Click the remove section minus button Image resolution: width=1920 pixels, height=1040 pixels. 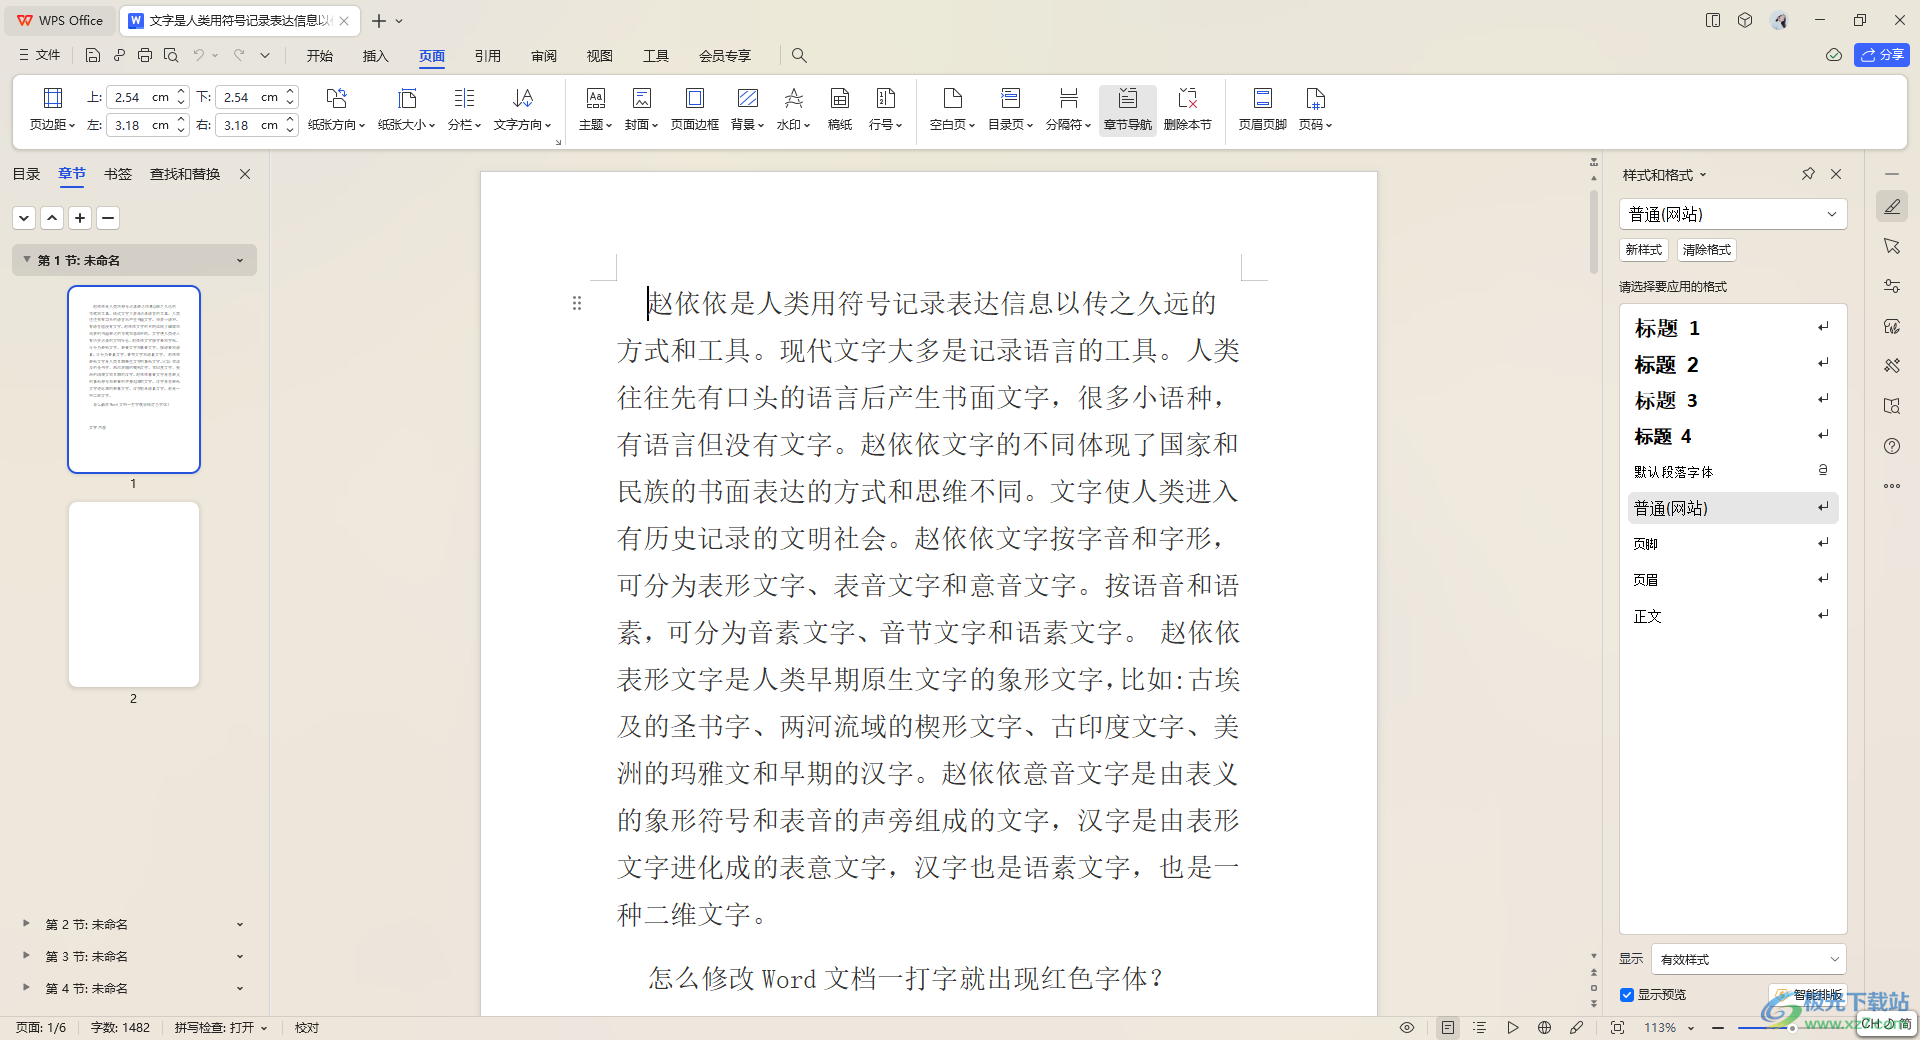(108, 218)
